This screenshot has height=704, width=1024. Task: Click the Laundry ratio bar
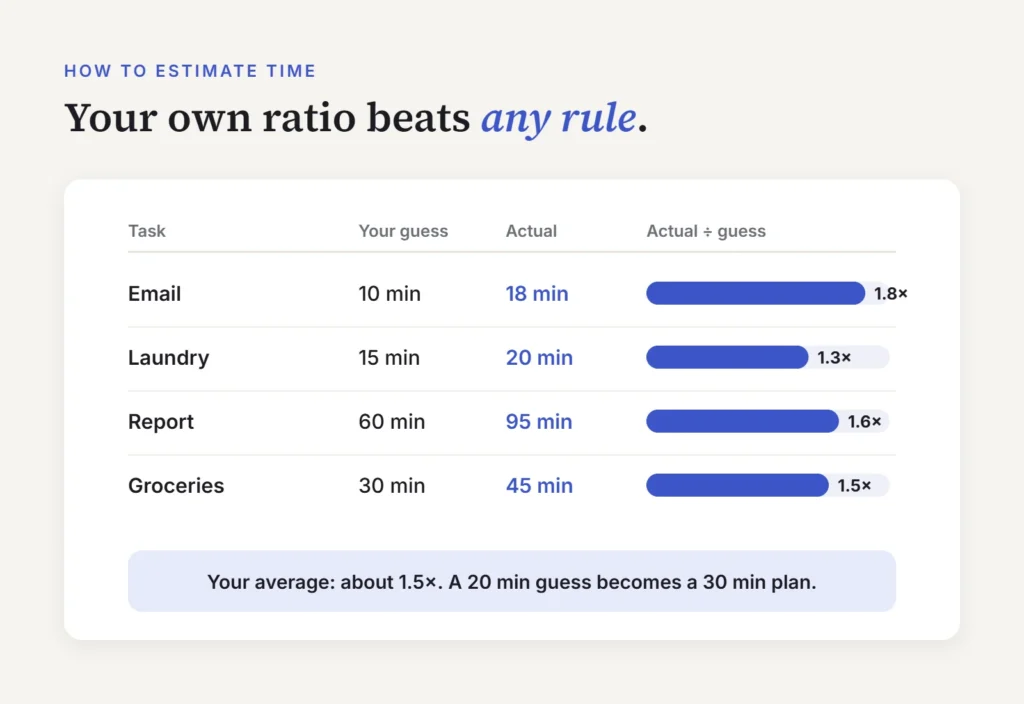727,357
